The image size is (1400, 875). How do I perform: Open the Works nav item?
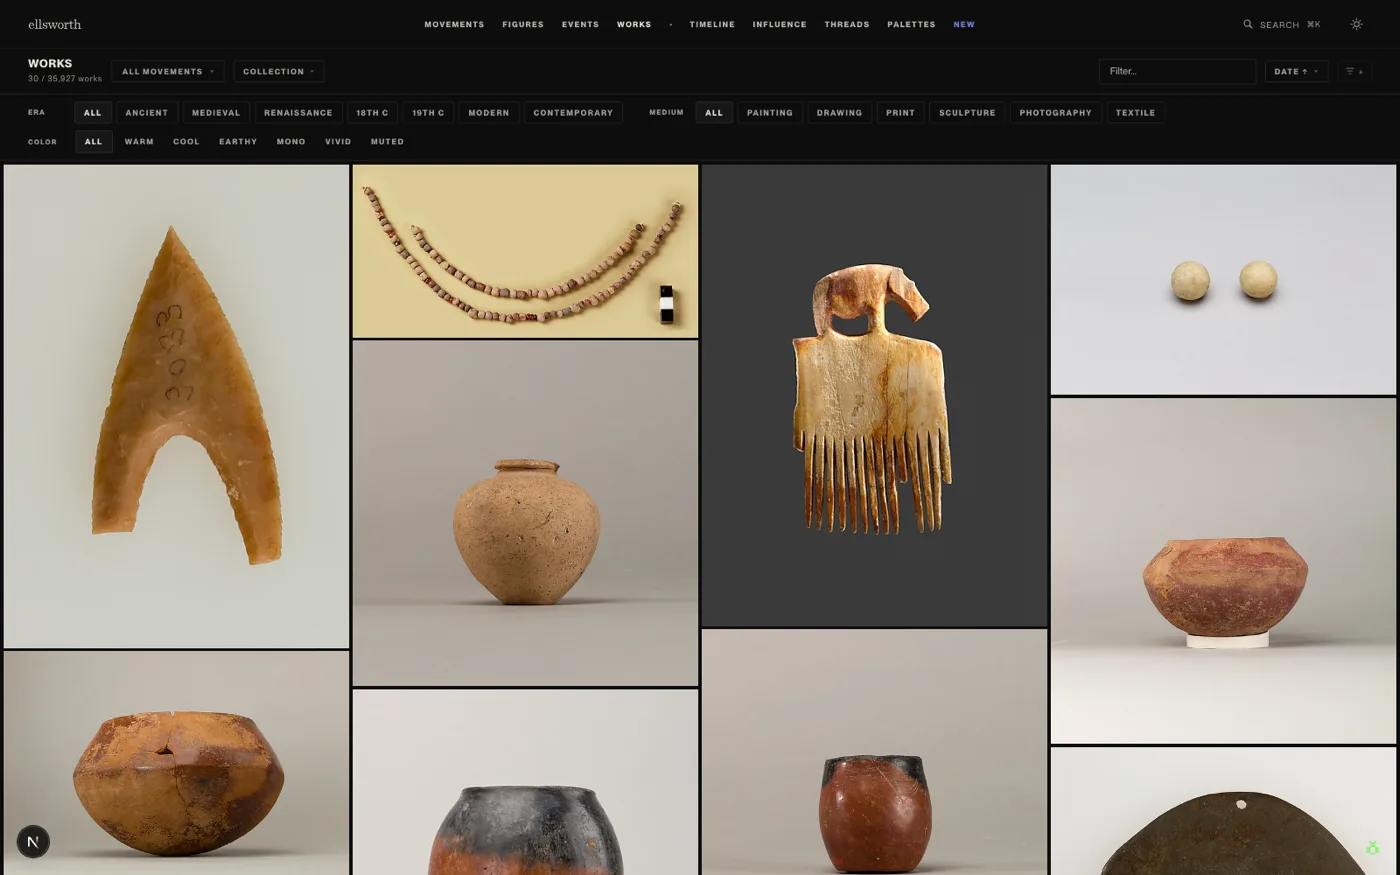(x=634, y=24)
